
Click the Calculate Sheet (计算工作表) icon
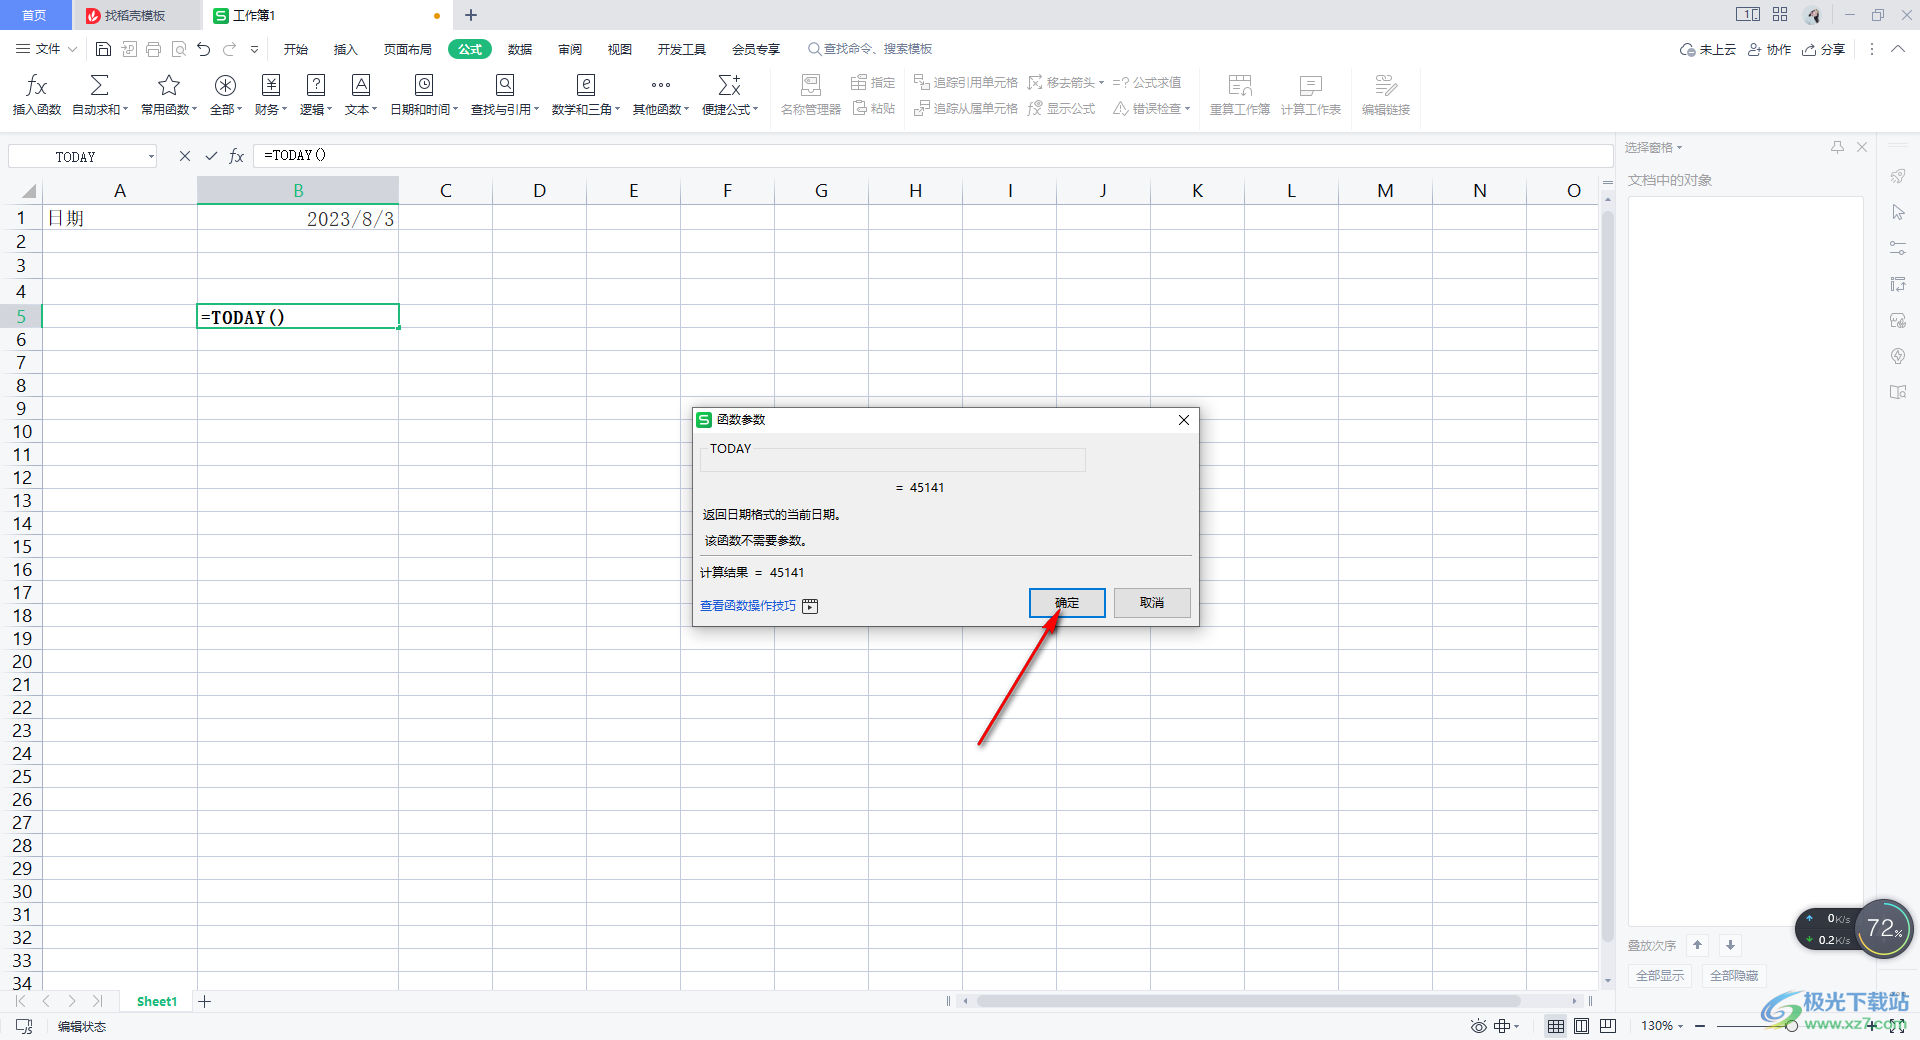[x=1311, y=85]
